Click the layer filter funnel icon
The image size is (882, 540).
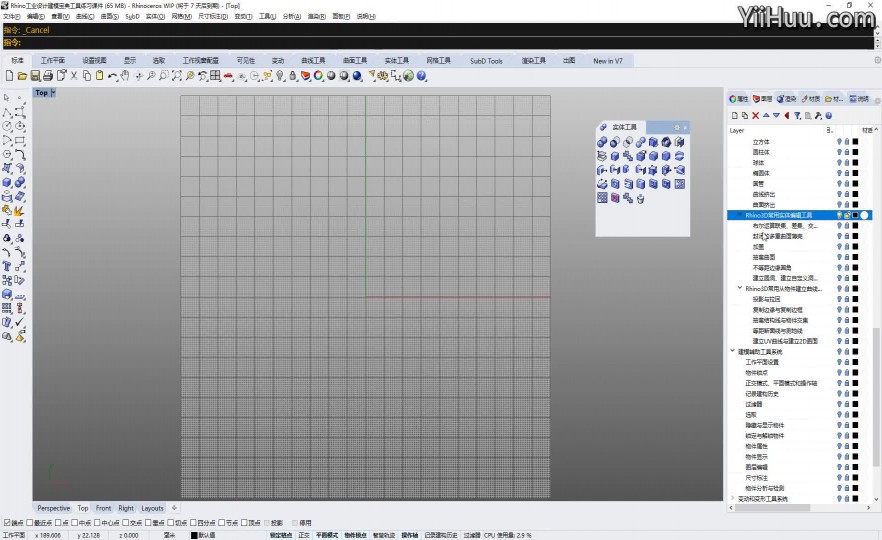coord(797,115)
